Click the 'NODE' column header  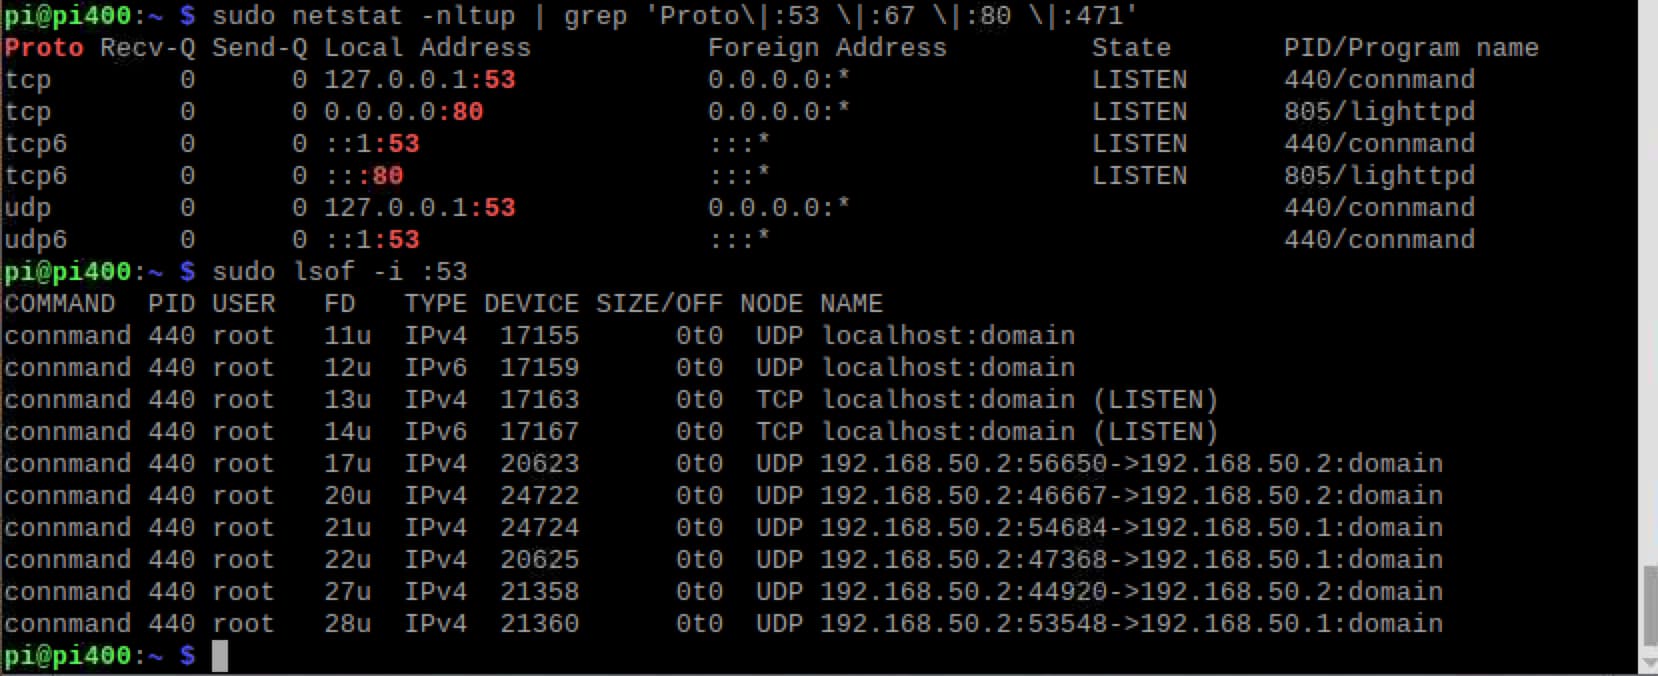coord(772,304)
